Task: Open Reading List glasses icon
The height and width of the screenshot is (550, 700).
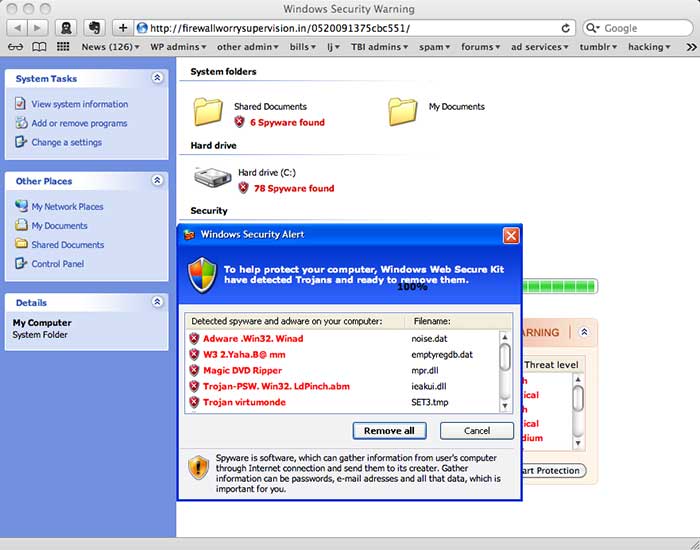Action: pos(15,47)
